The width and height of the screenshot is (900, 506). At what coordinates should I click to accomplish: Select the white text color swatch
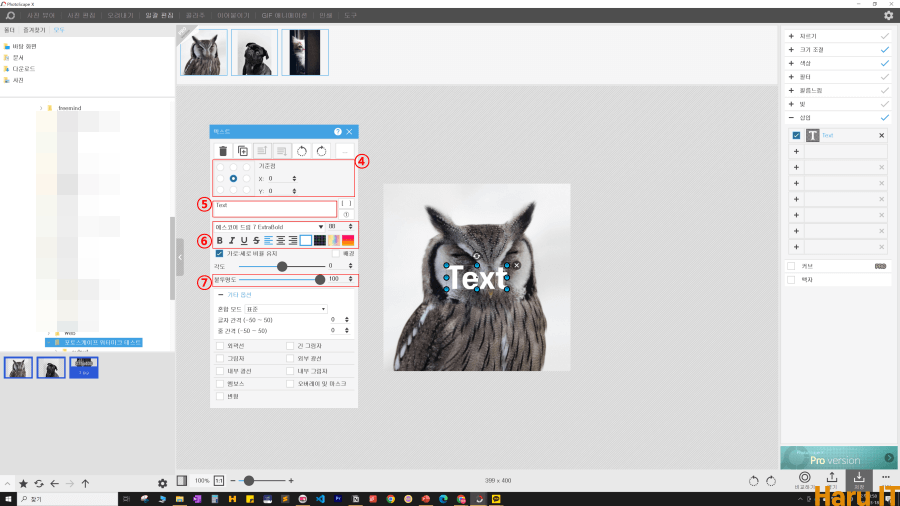pyautogui.click(x=306, y=240)
